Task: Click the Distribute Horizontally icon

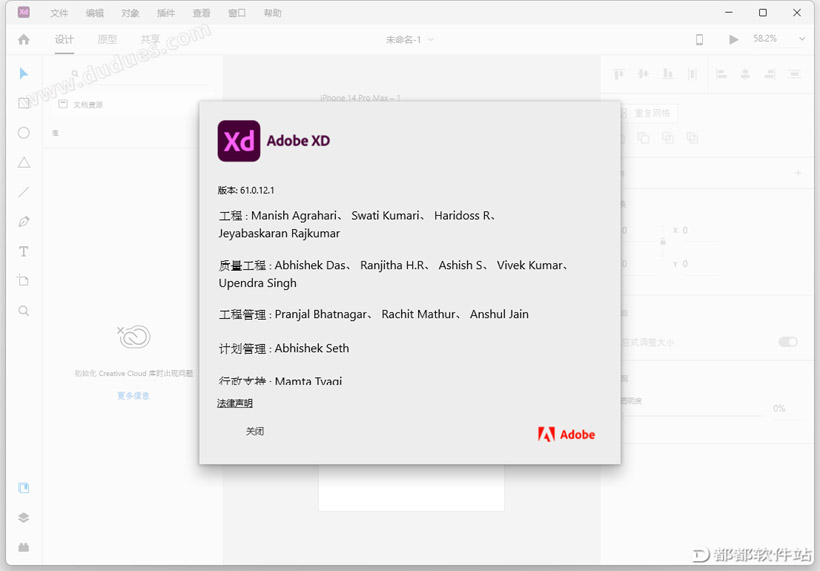Action: [794, 74]
